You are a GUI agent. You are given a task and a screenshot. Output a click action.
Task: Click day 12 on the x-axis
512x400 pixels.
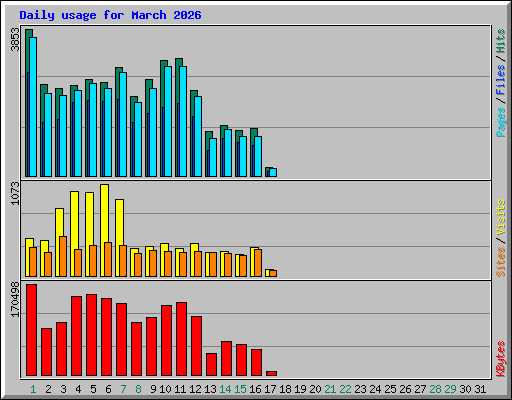coord(195,389)
